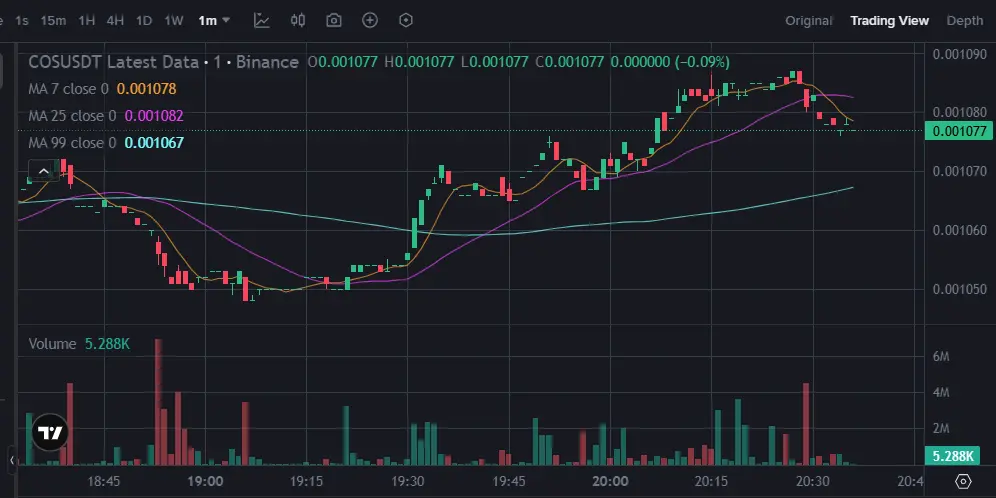Click the 19:00 time axis label
The image size is (996, 498).
(x=206, y=481)
